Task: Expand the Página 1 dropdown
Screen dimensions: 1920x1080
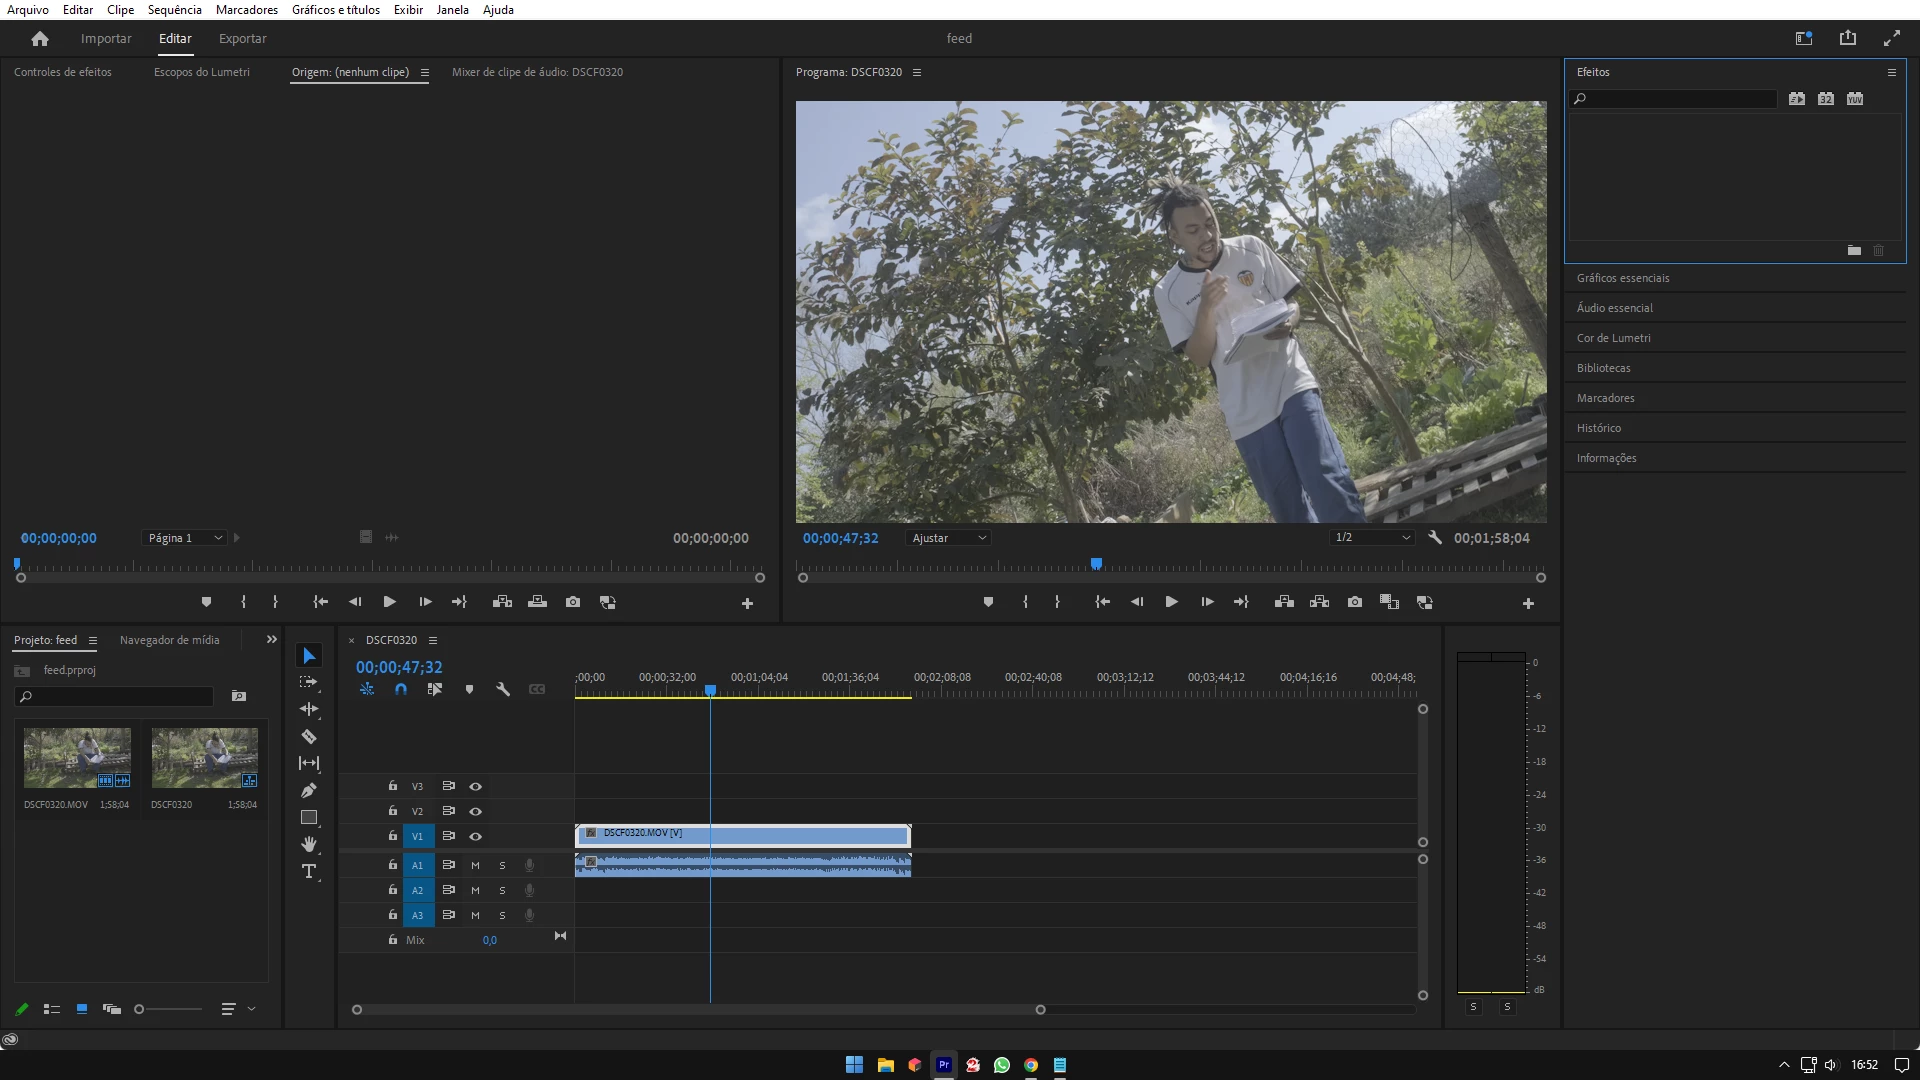Action: (x=185, y=538)
